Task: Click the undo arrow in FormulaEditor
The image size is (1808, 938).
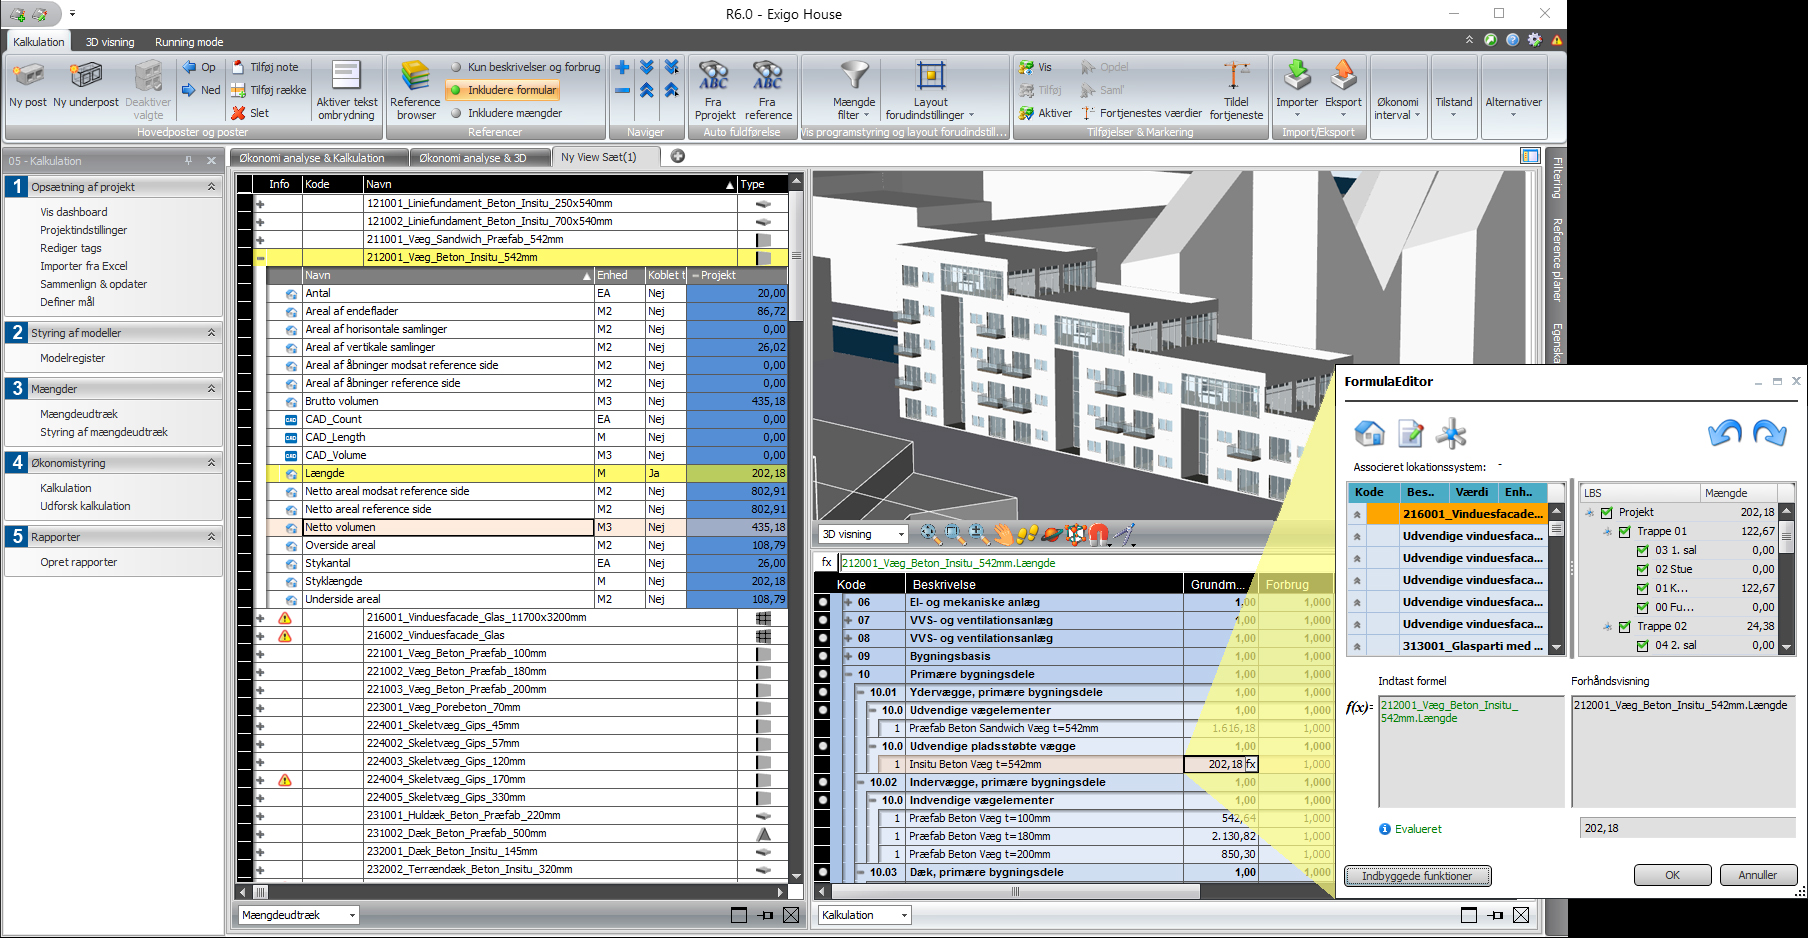Action: click(x=1723, y=434)
